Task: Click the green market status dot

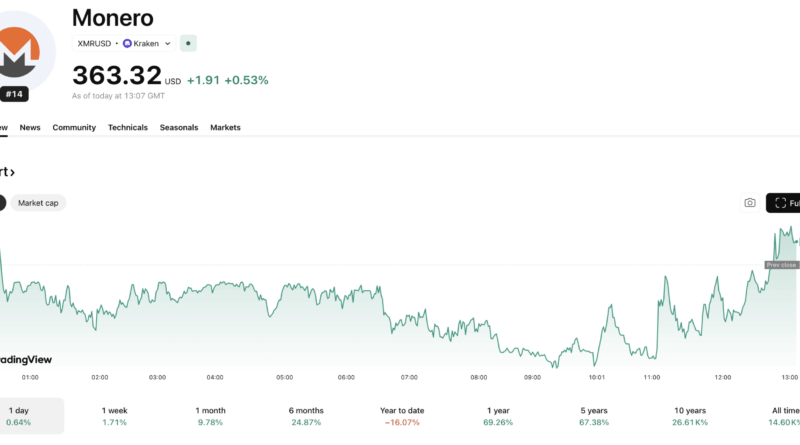Action: pyautogui.click(x=189, y=43)
